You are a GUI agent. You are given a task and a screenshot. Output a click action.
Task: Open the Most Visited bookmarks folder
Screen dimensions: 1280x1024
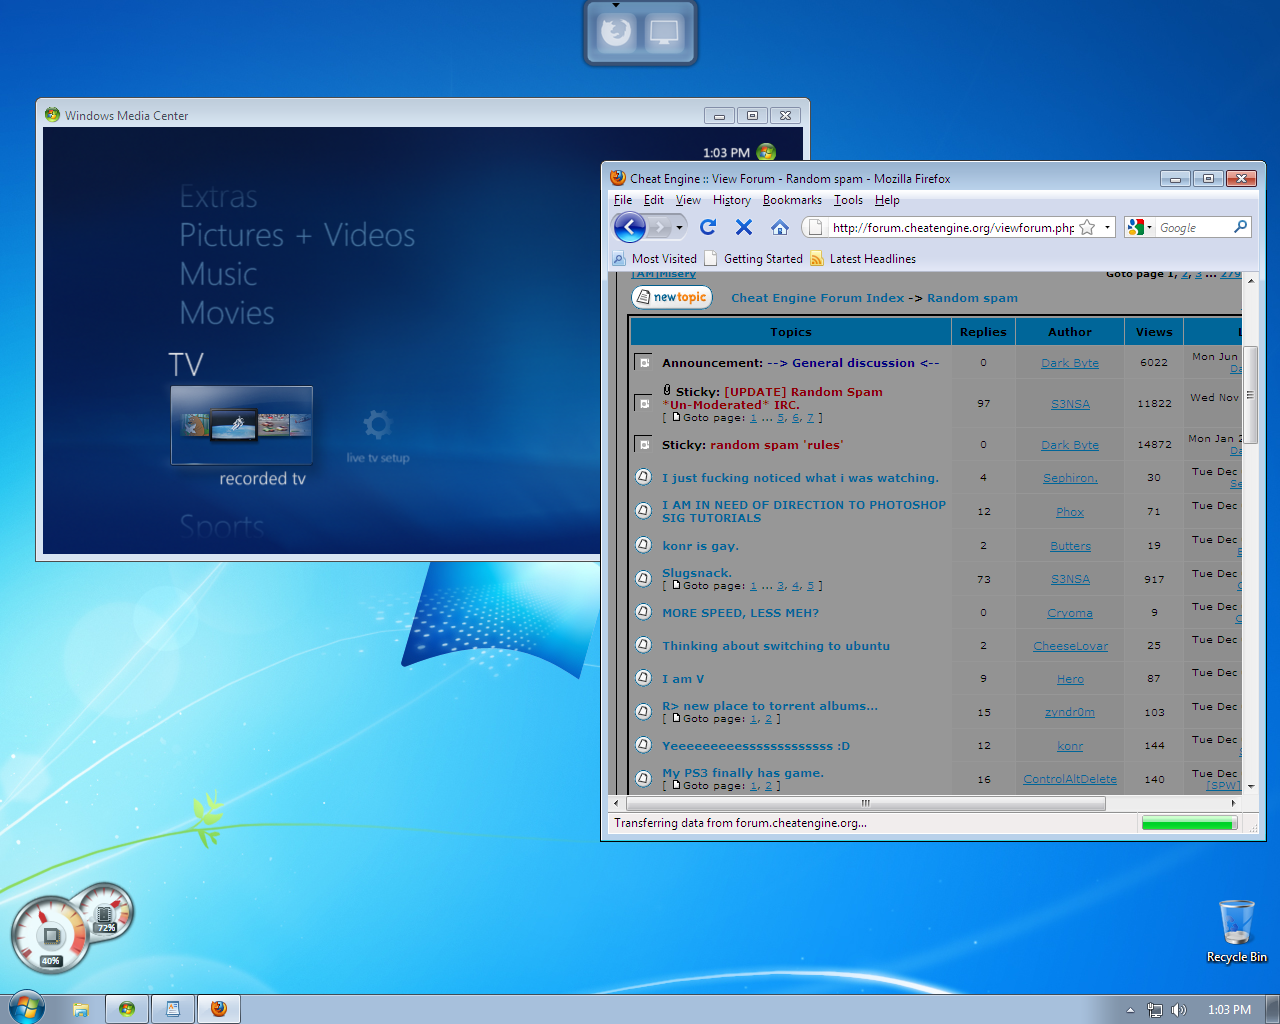[x=655, y=259]
